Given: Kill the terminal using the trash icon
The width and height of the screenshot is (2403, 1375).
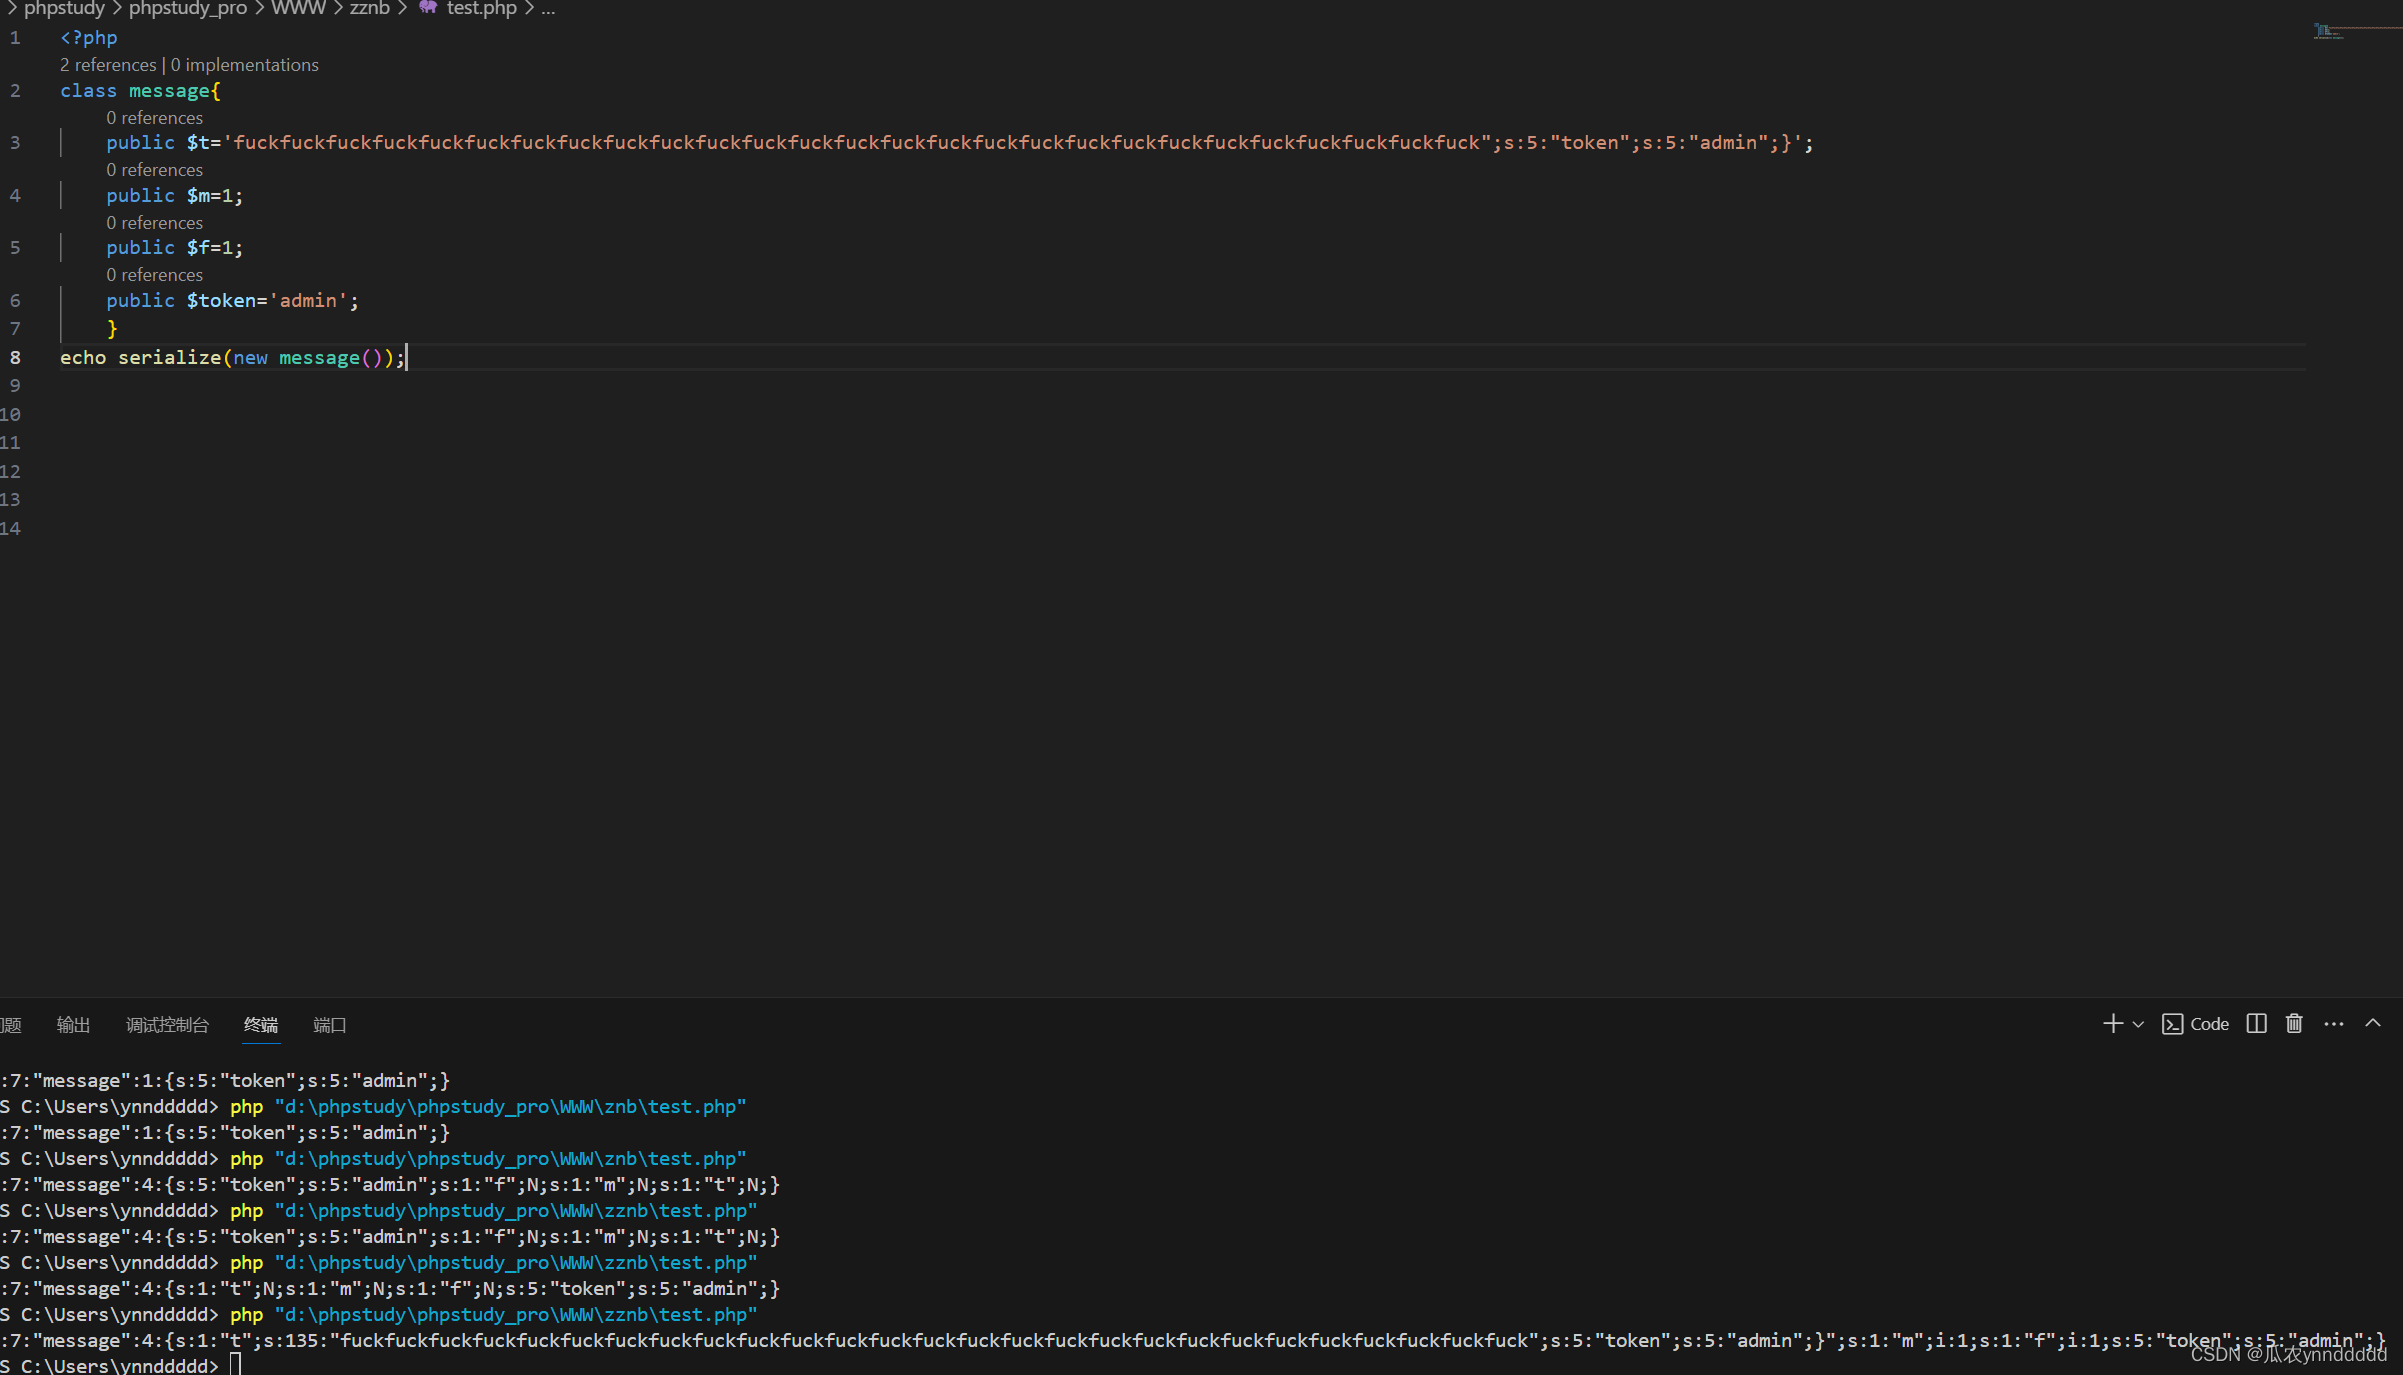Looking at the screenshot, I should coord(2293,1023).
